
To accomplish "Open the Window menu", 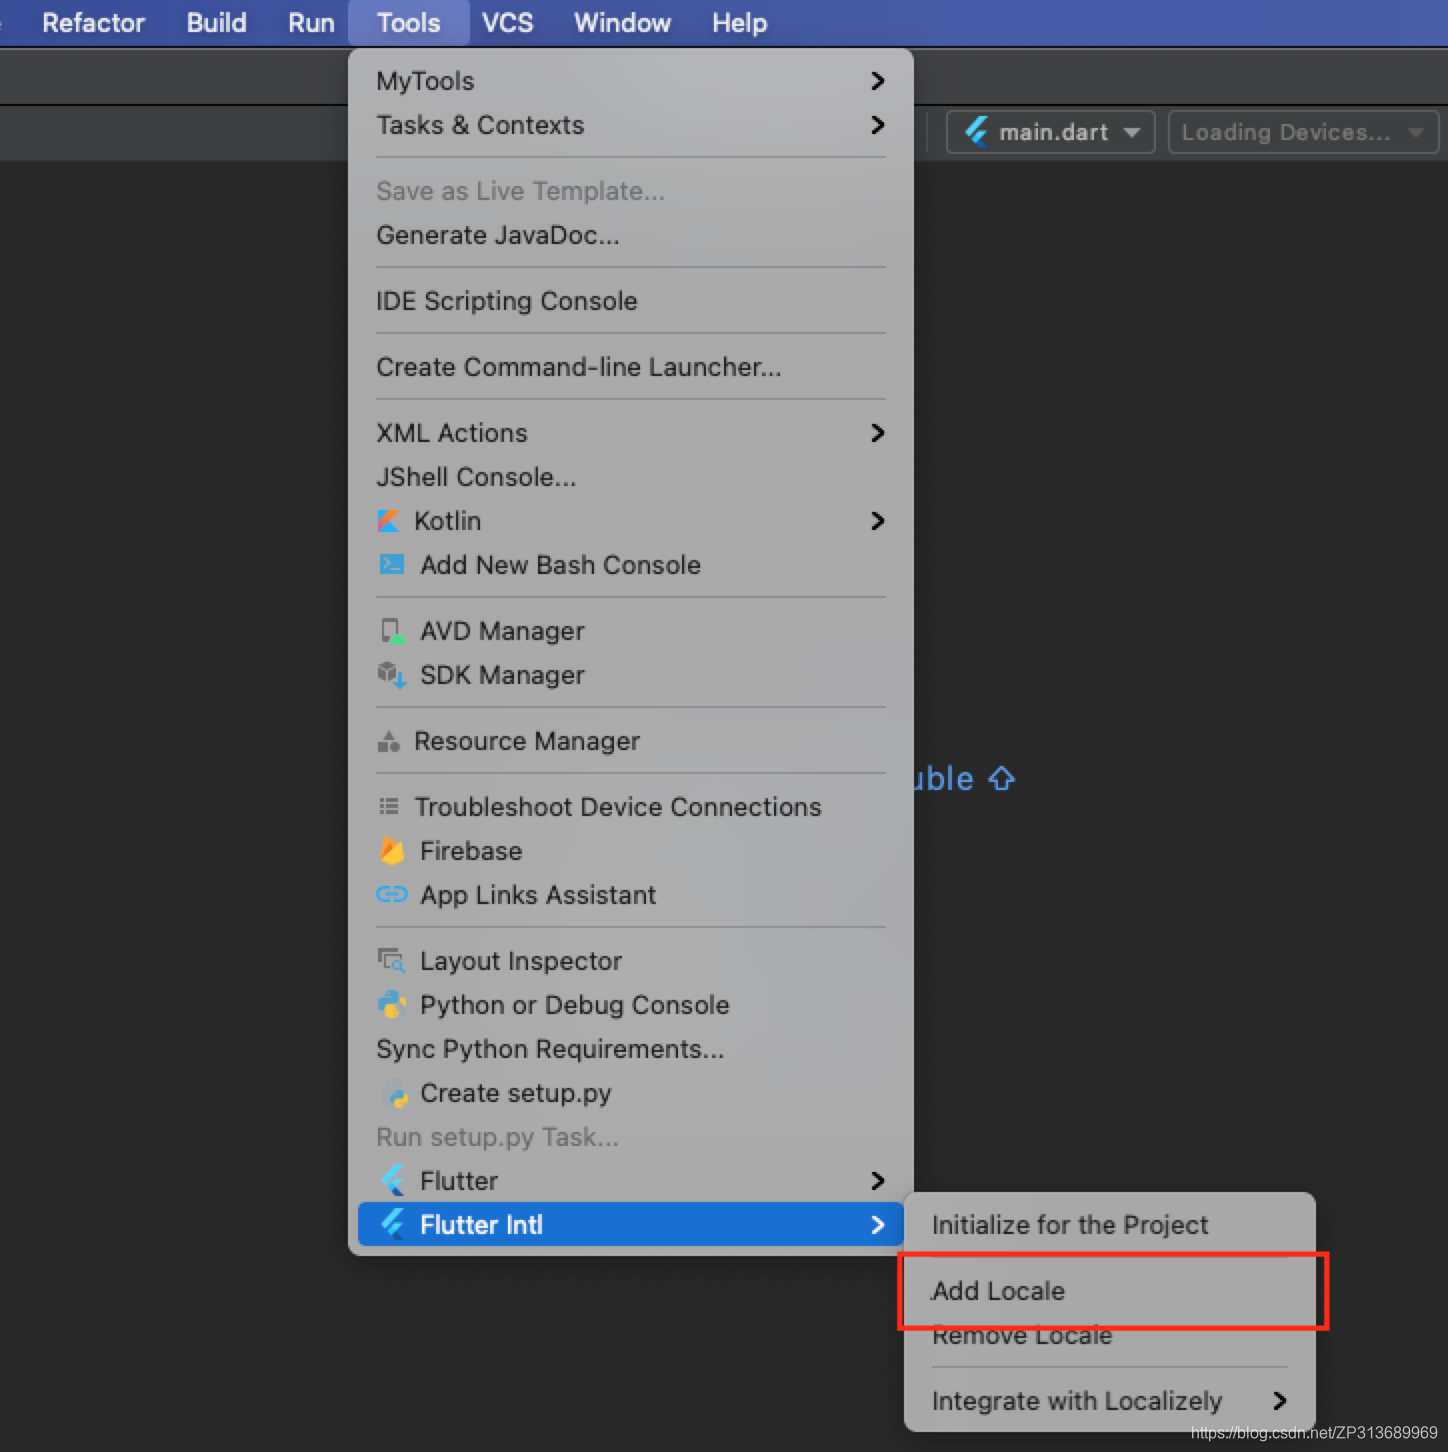I will click(x=622, y=23).
